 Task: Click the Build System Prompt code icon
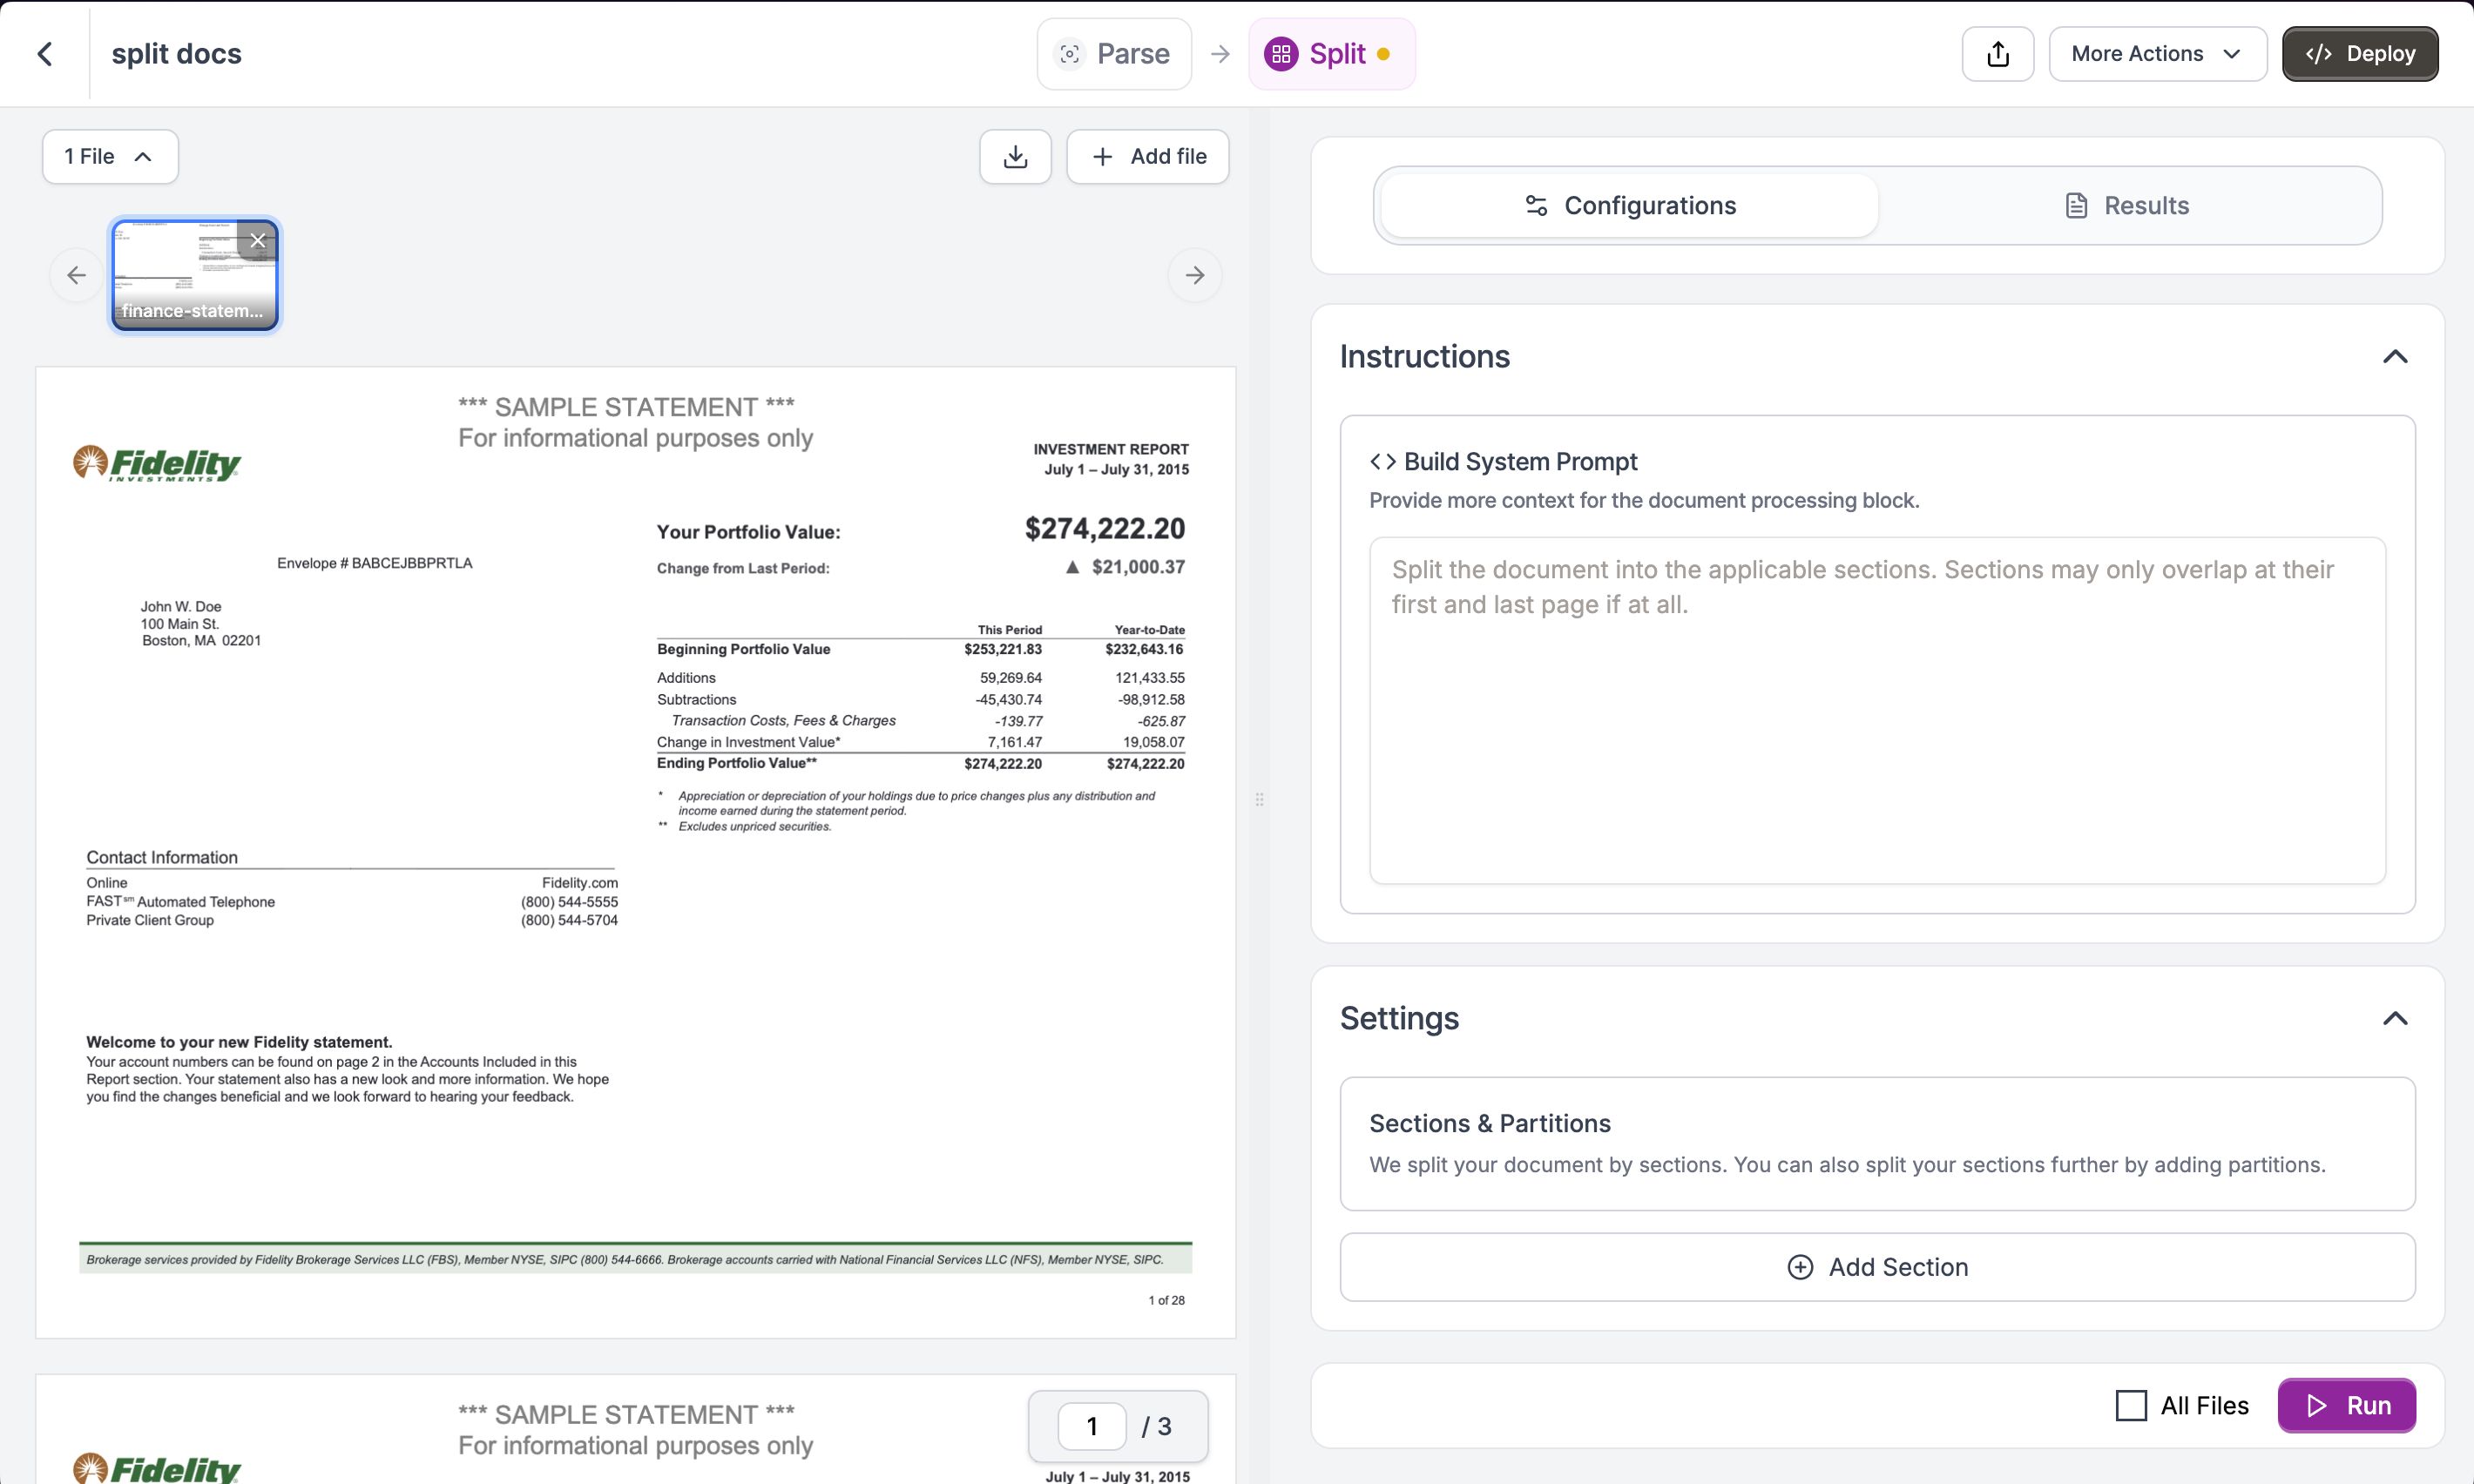click(x=1383, y=461)
